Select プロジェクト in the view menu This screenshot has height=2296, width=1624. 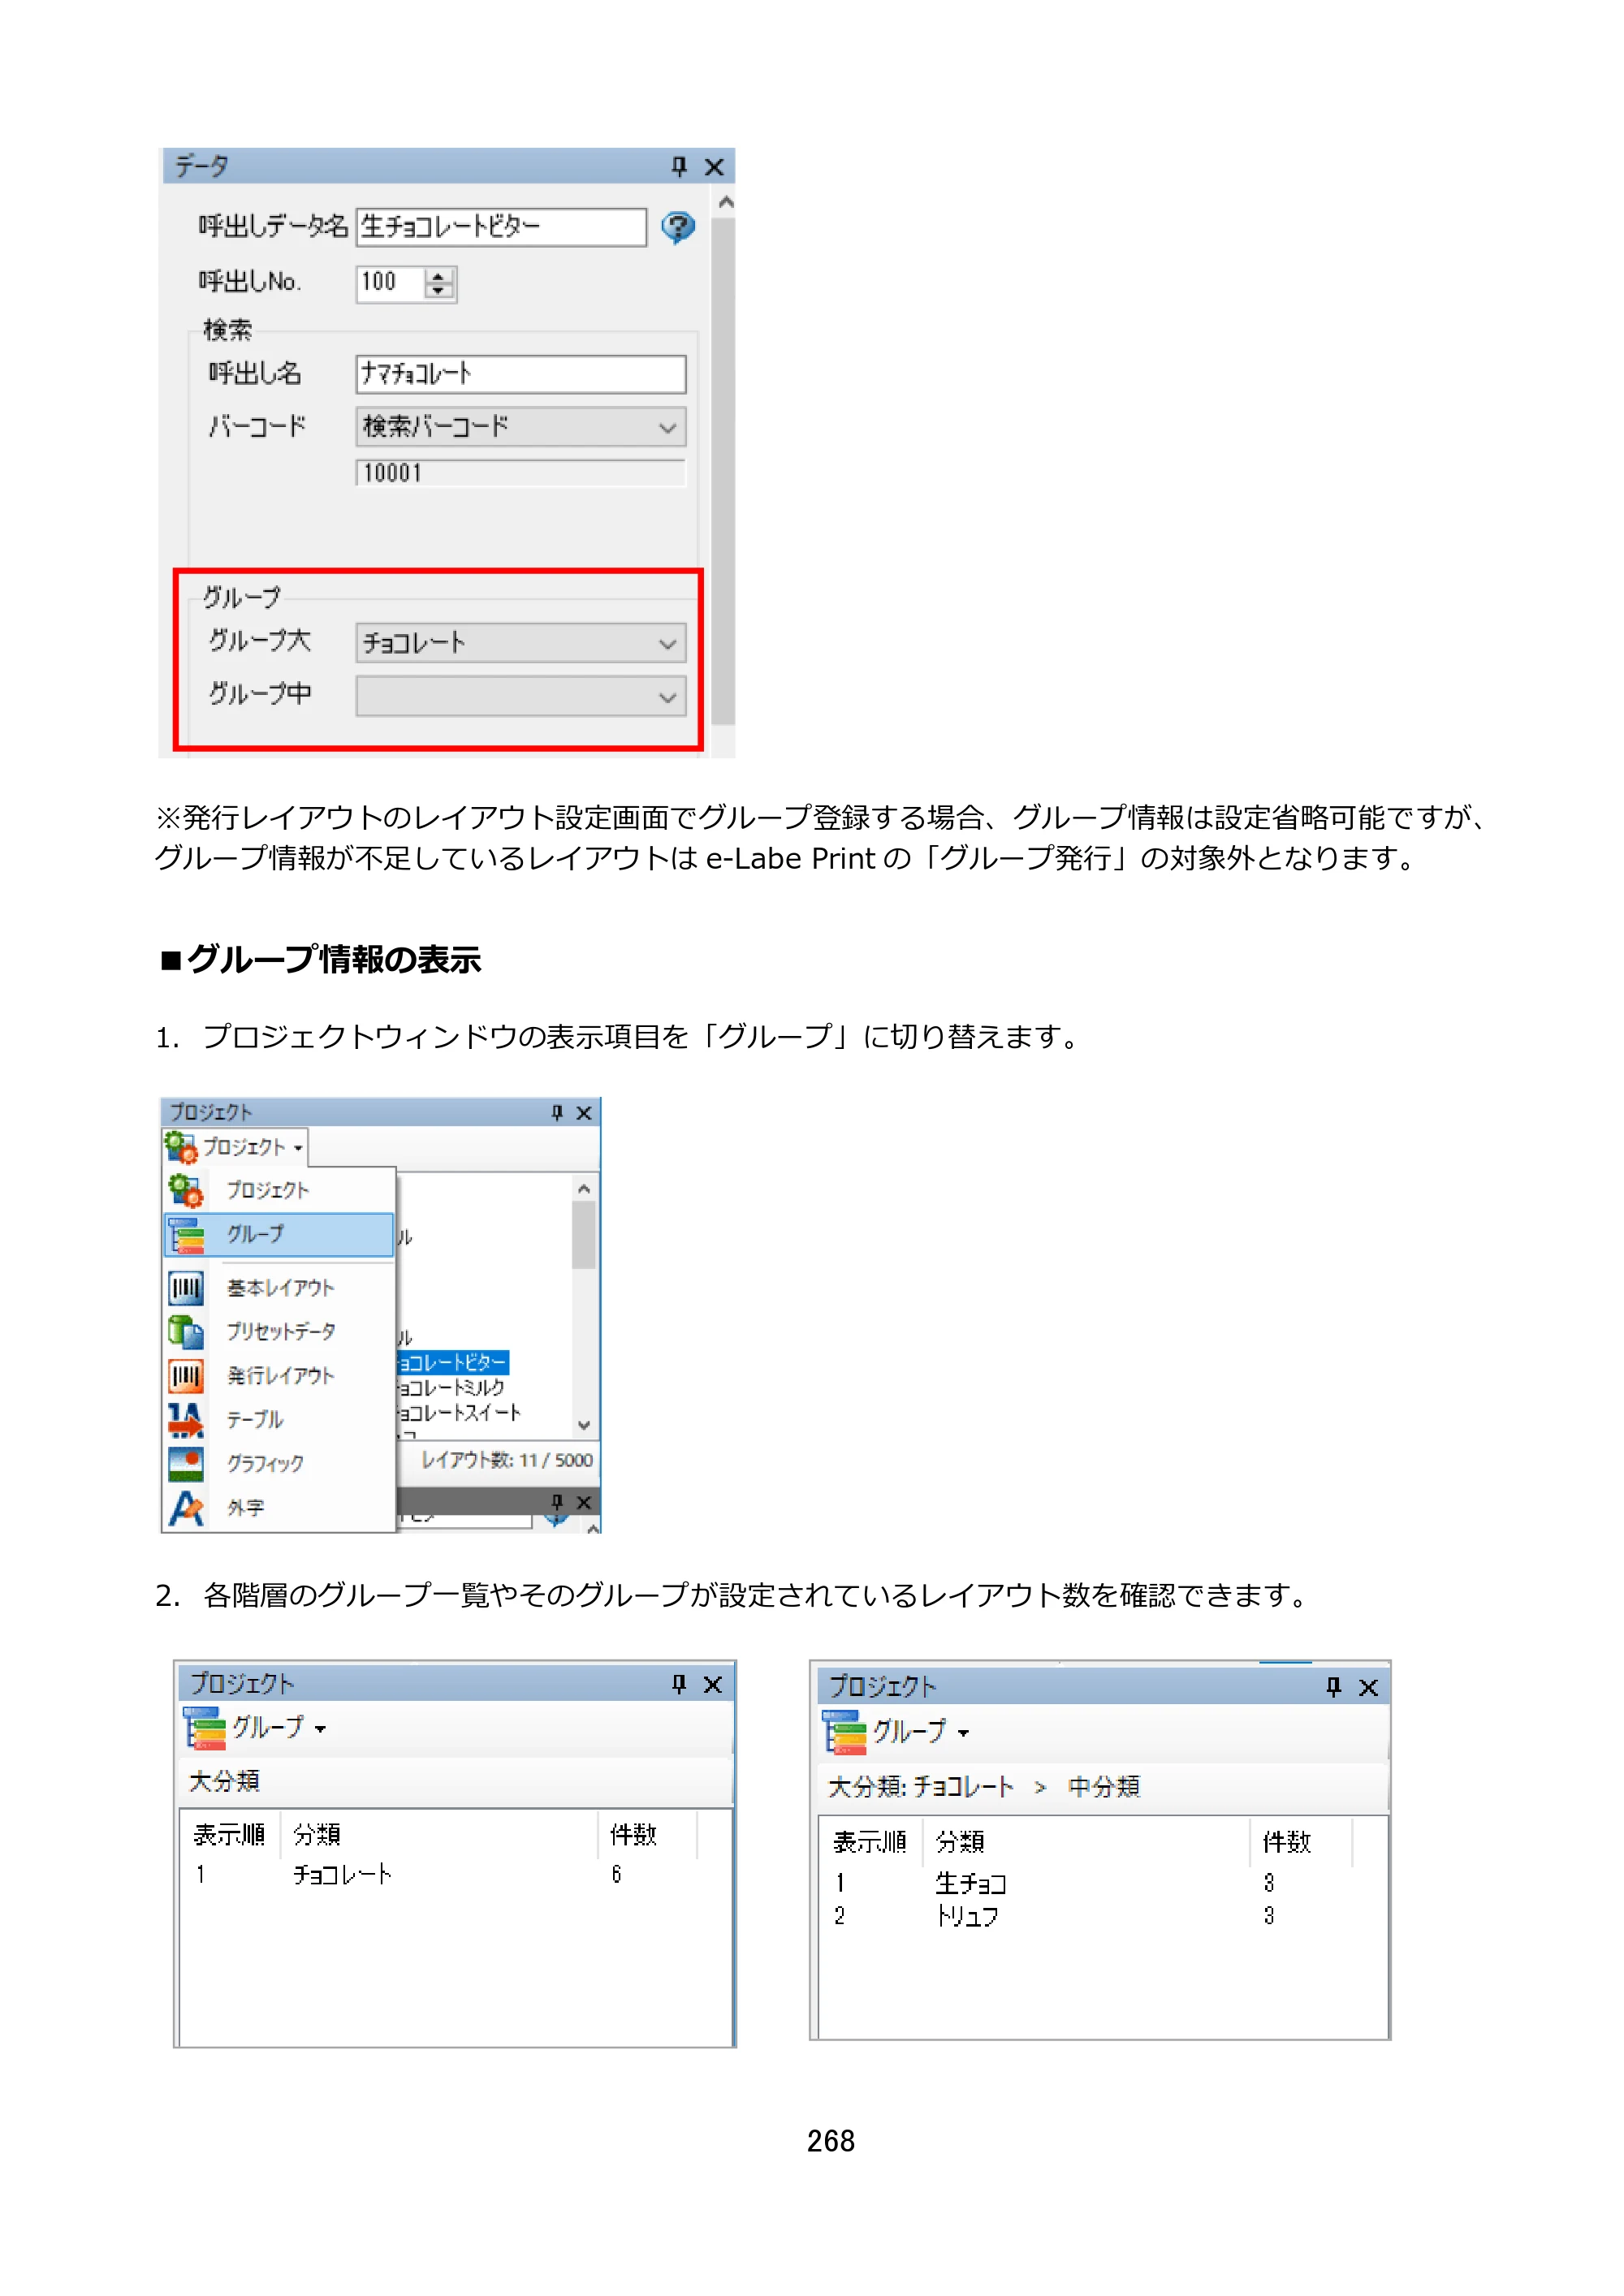tap(280, 1190)
